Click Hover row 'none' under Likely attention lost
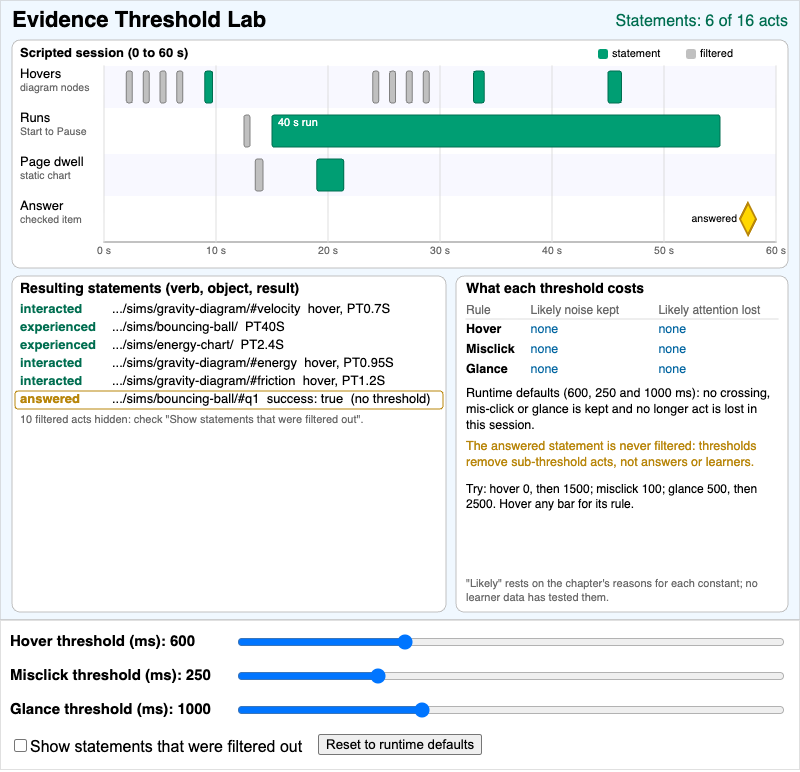 (672, 329)
